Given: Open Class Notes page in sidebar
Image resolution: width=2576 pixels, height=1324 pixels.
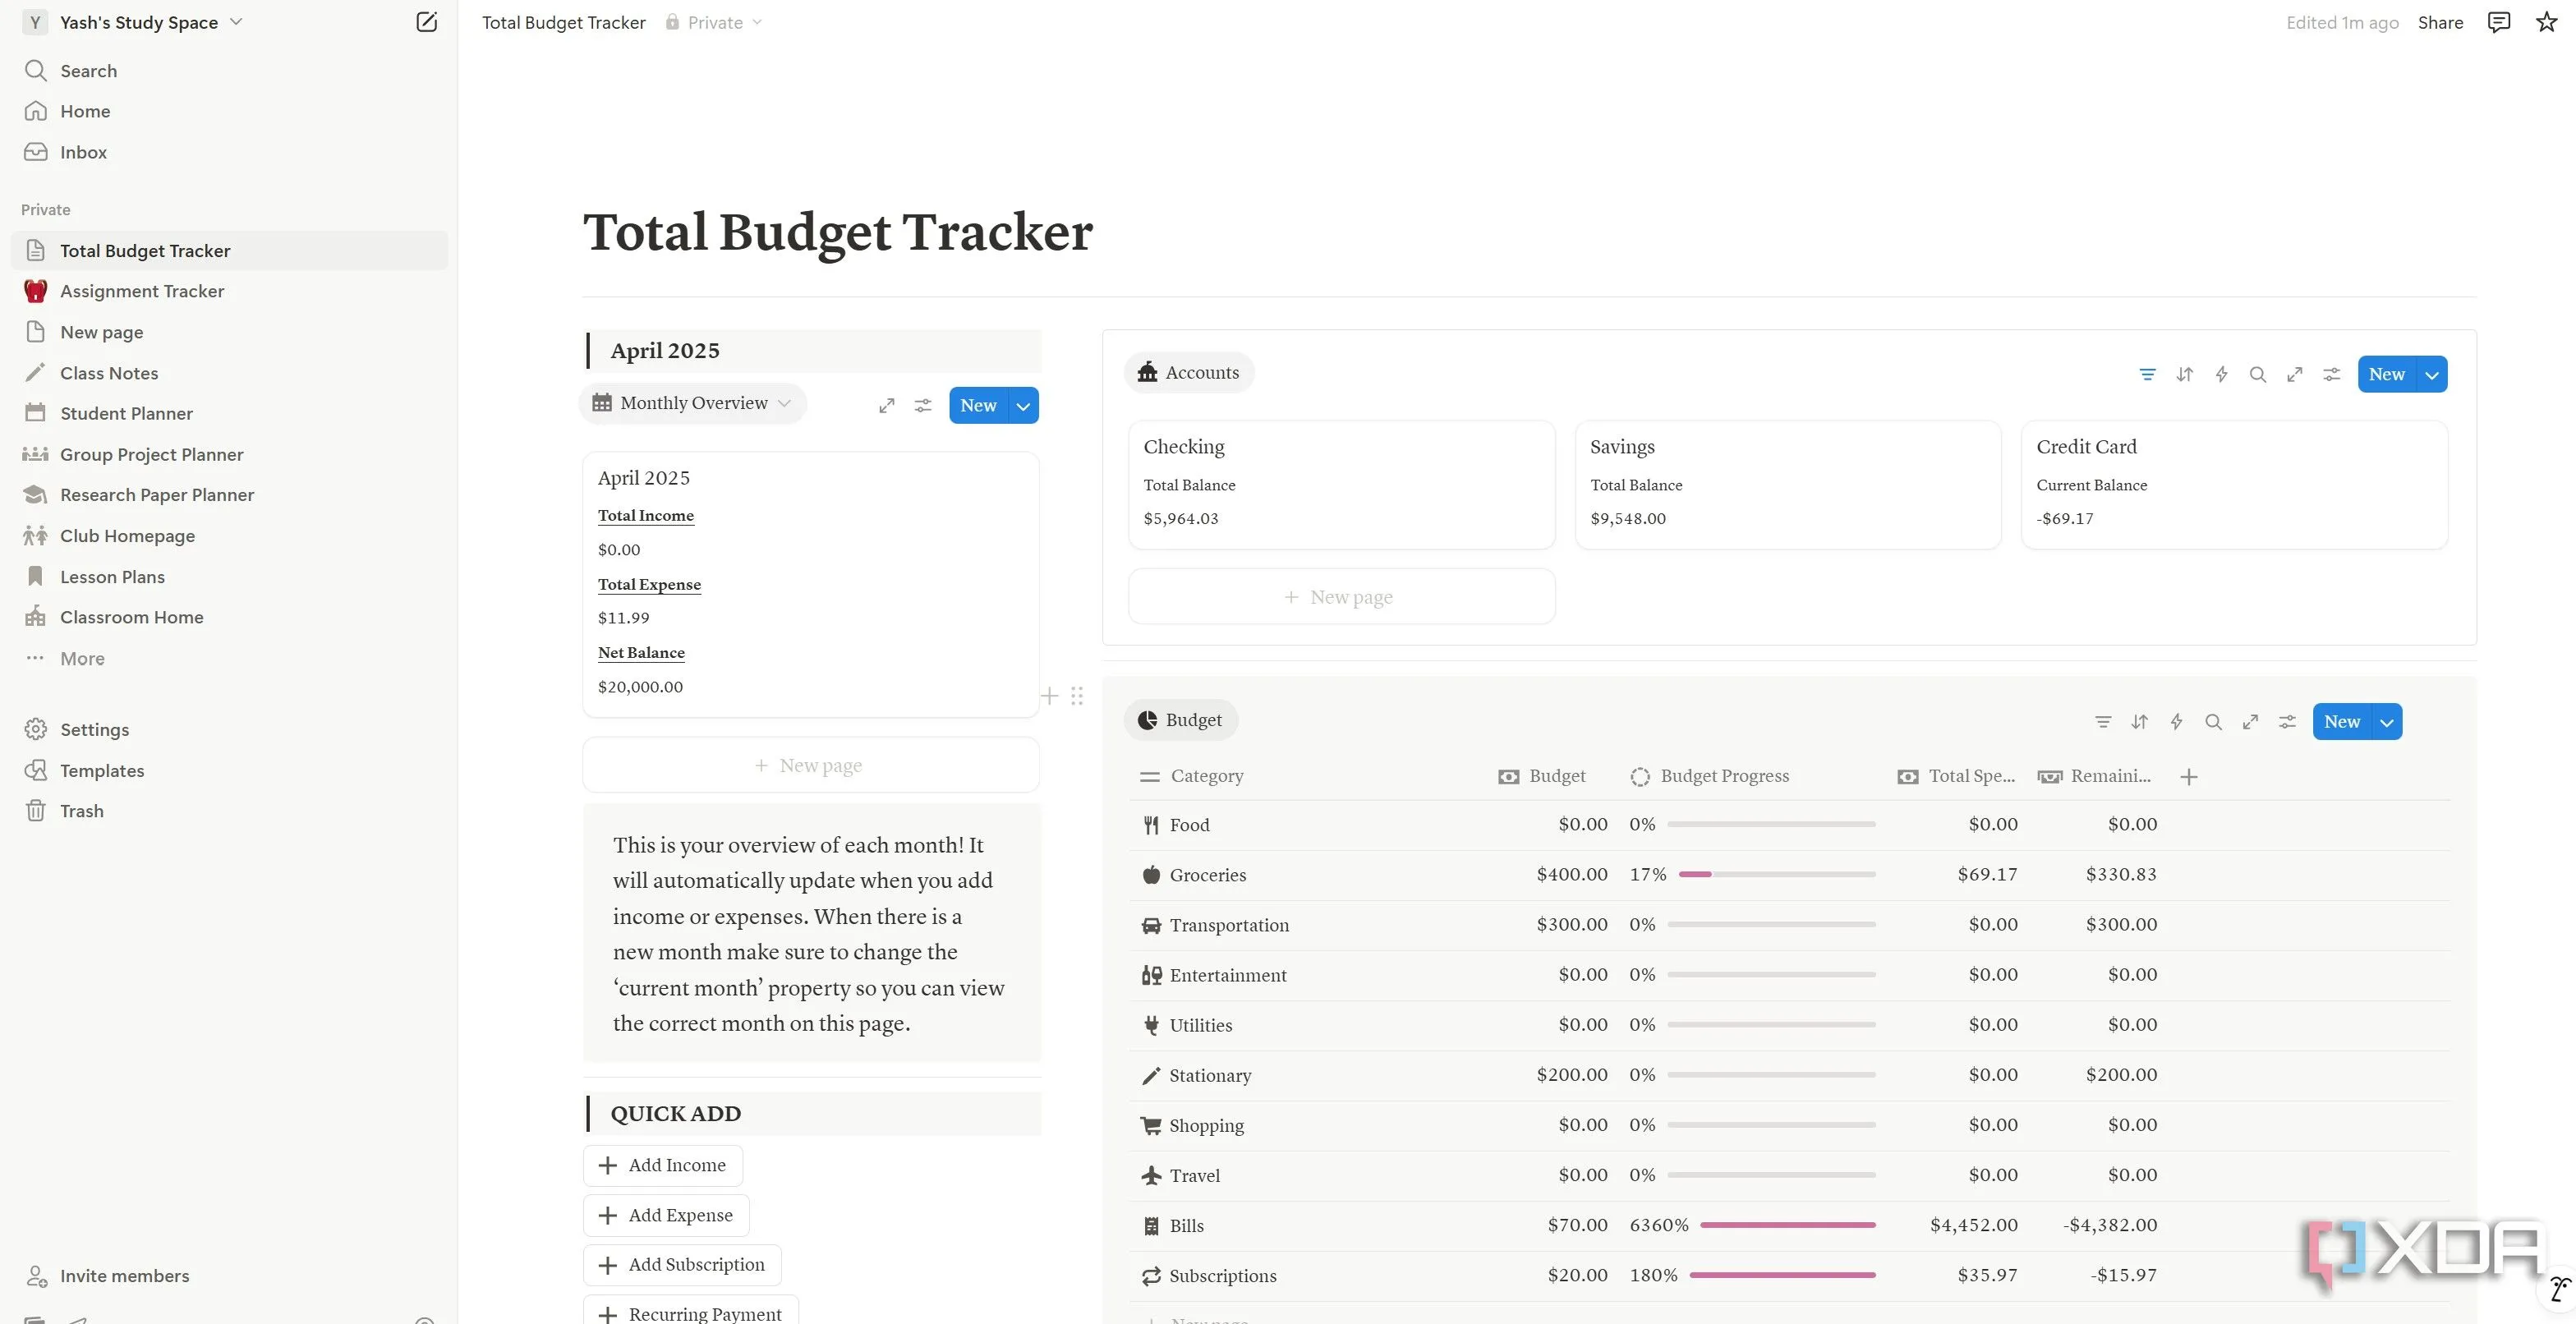Looking at the screenshot, I should pyautogui.click(x=230, y=373).
